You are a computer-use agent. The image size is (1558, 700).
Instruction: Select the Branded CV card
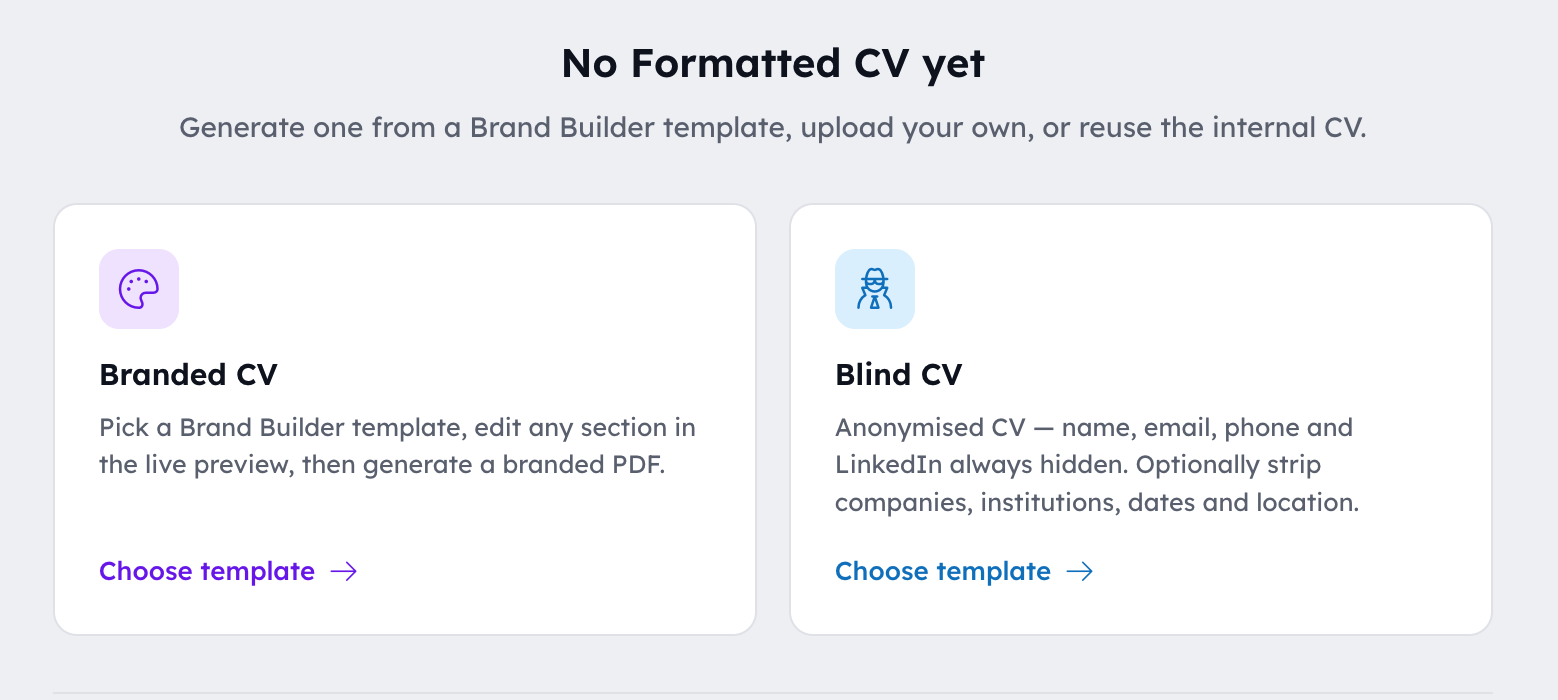[405, 418]
